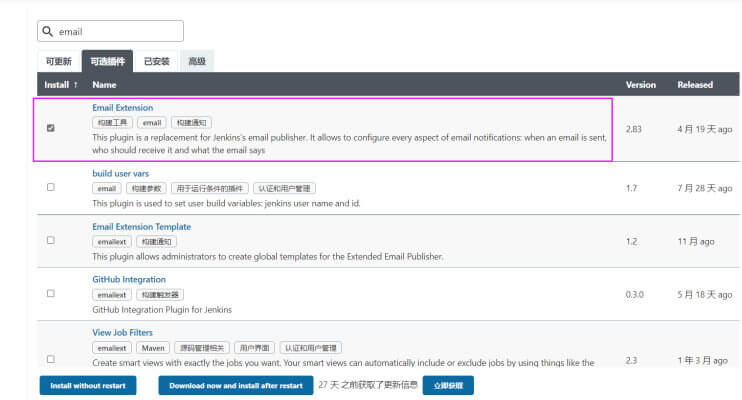
Task: Switch to the 可更新 tab
Action: pyautogui.click(x=59, y=61)
